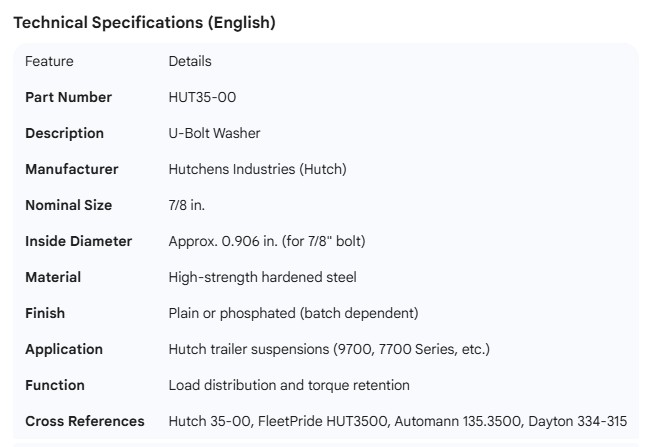This screenshot has height=447, width=648.
Task: Click the Plain or phosphated finish text
Action: click(293, 313)
